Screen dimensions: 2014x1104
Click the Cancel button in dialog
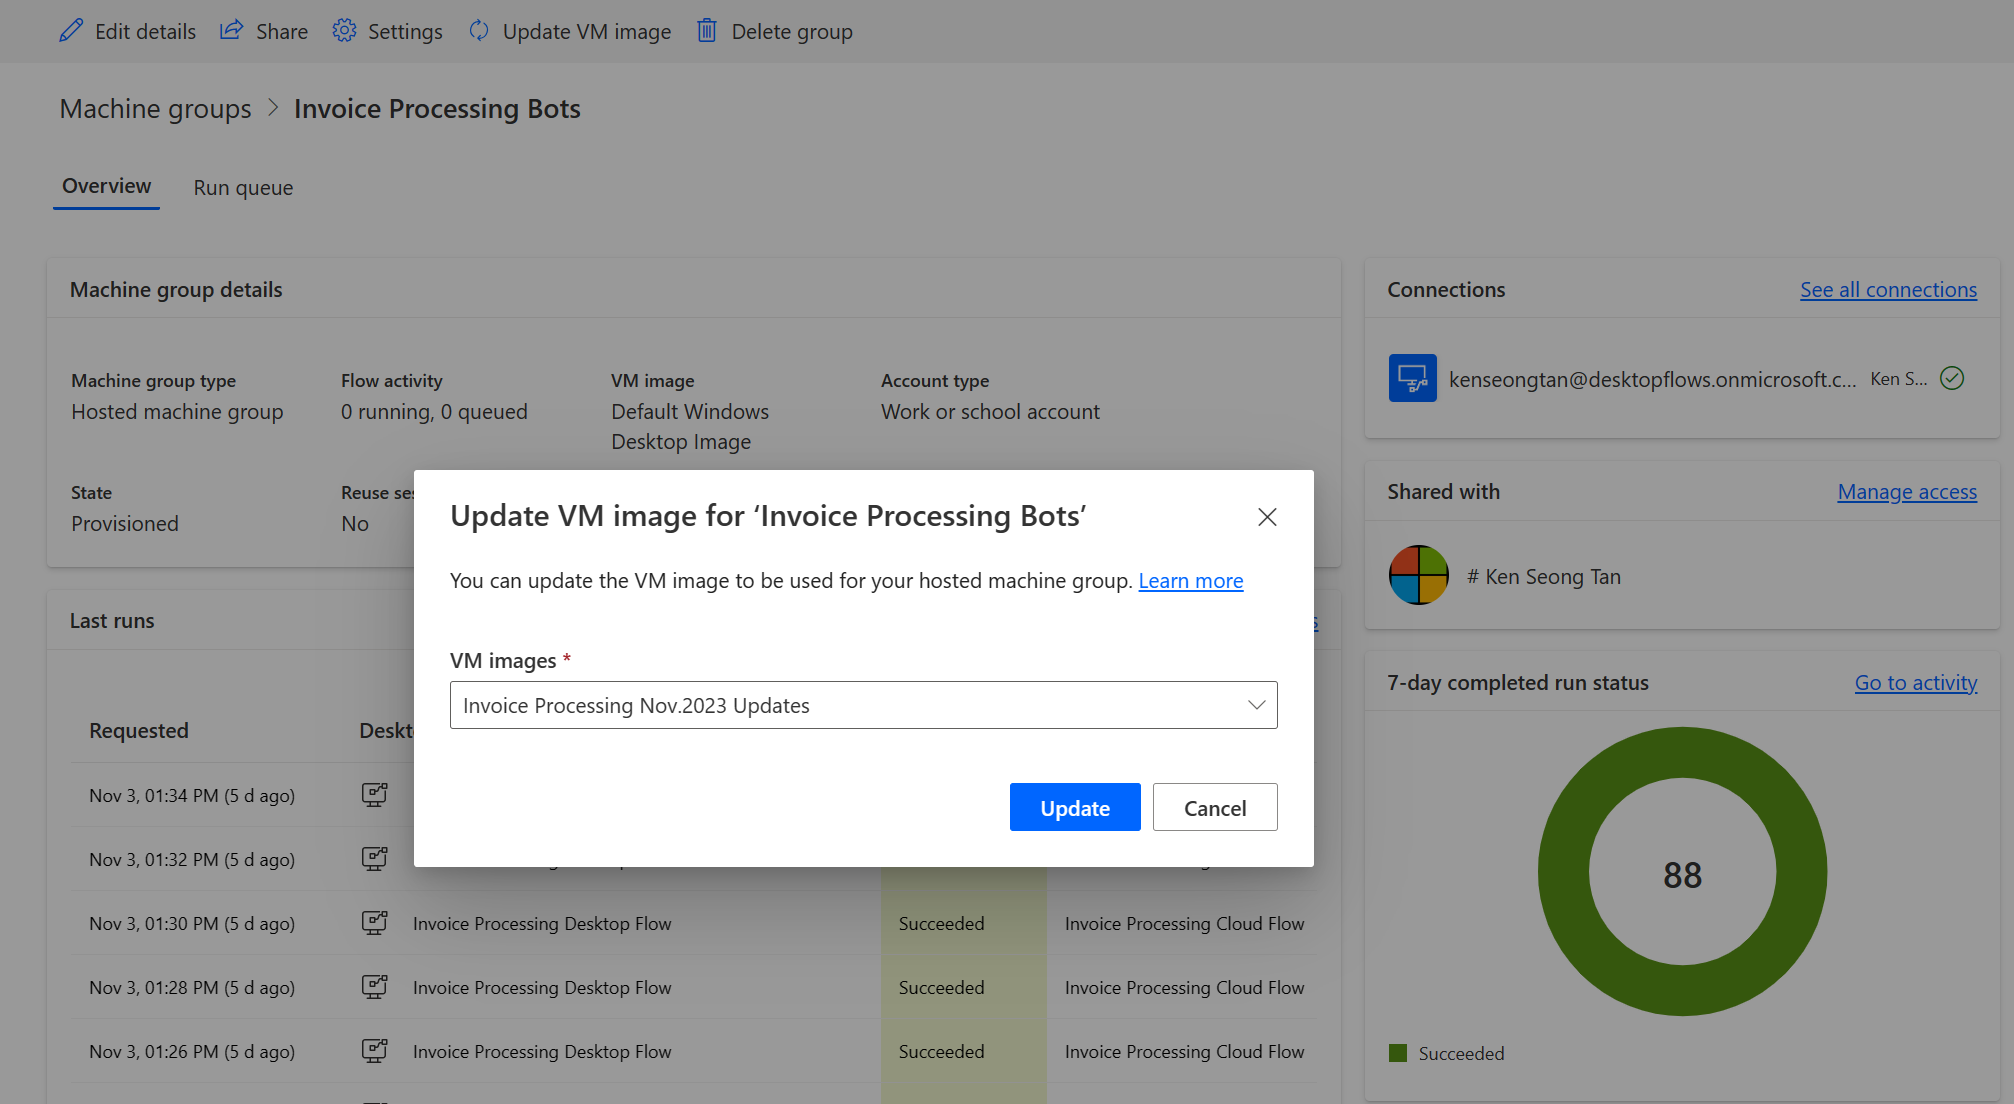(x=1214, y=806)
